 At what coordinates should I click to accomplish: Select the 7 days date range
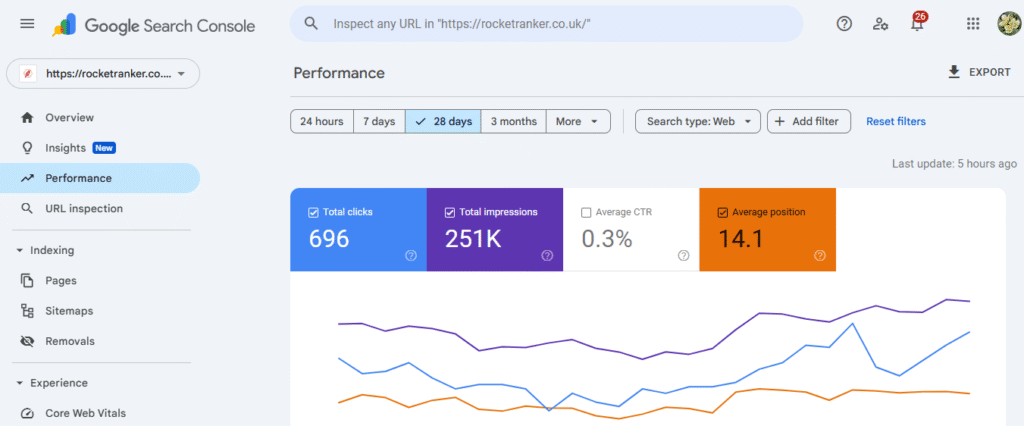(x=379, y=122)
